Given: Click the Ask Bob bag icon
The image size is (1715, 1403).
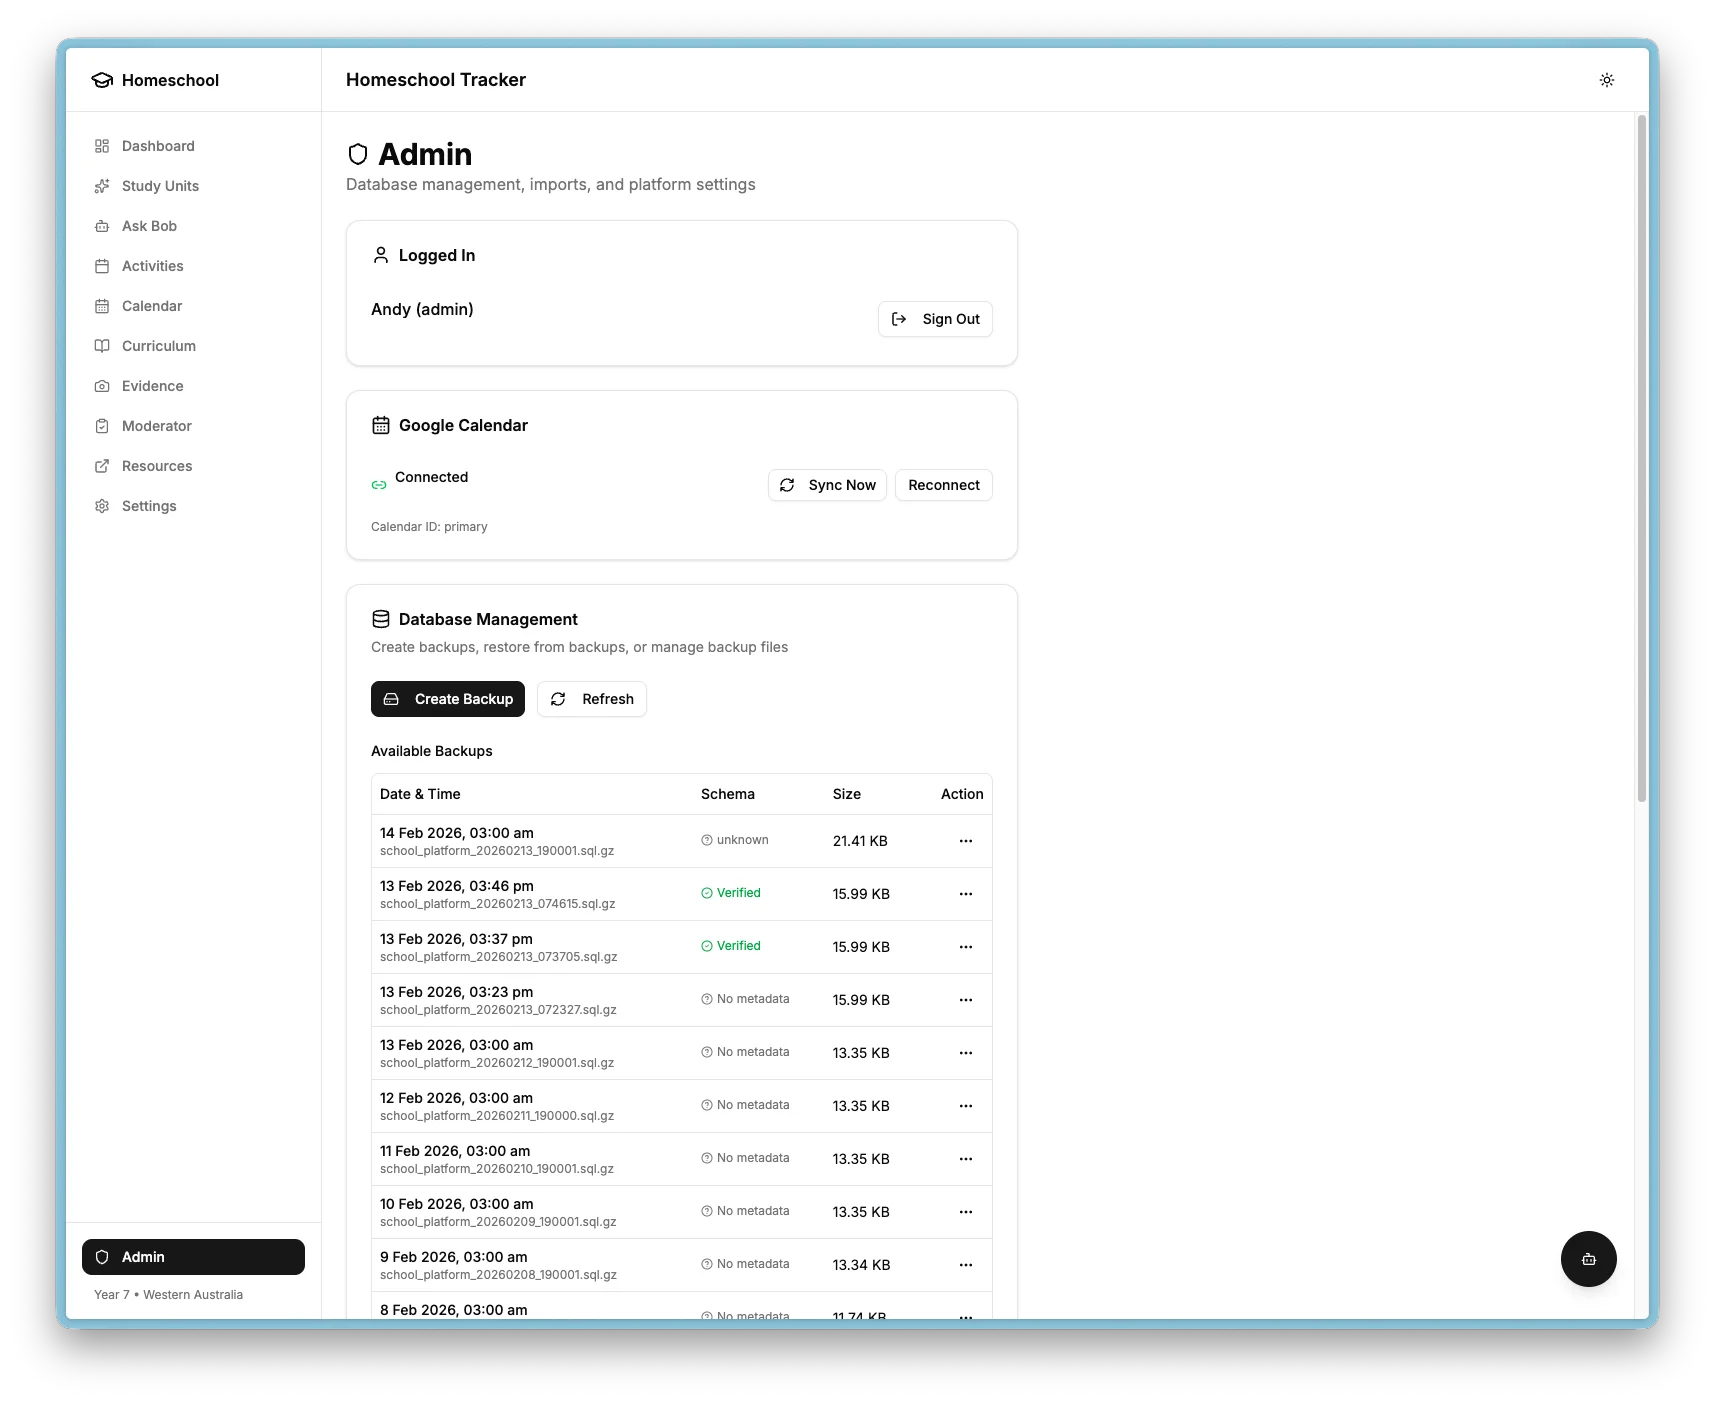Looking at the screenshot, I should (102, 226).
